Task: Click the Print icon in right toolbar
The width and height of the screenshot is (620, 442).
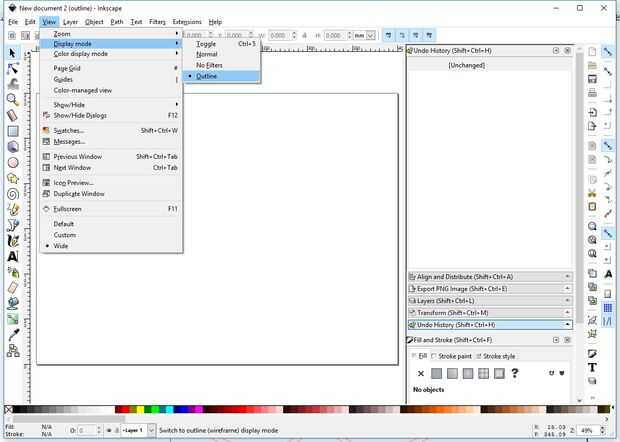Action: [592, 93]
